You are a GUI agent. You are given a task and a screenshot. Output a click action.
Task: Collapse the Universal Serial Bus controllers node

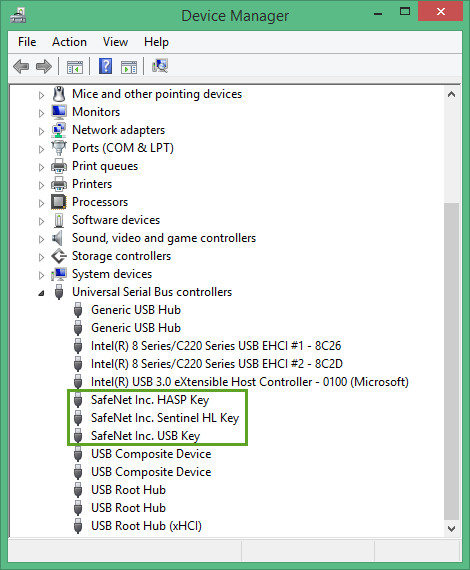pyautogui.click(x=41, y=293)
